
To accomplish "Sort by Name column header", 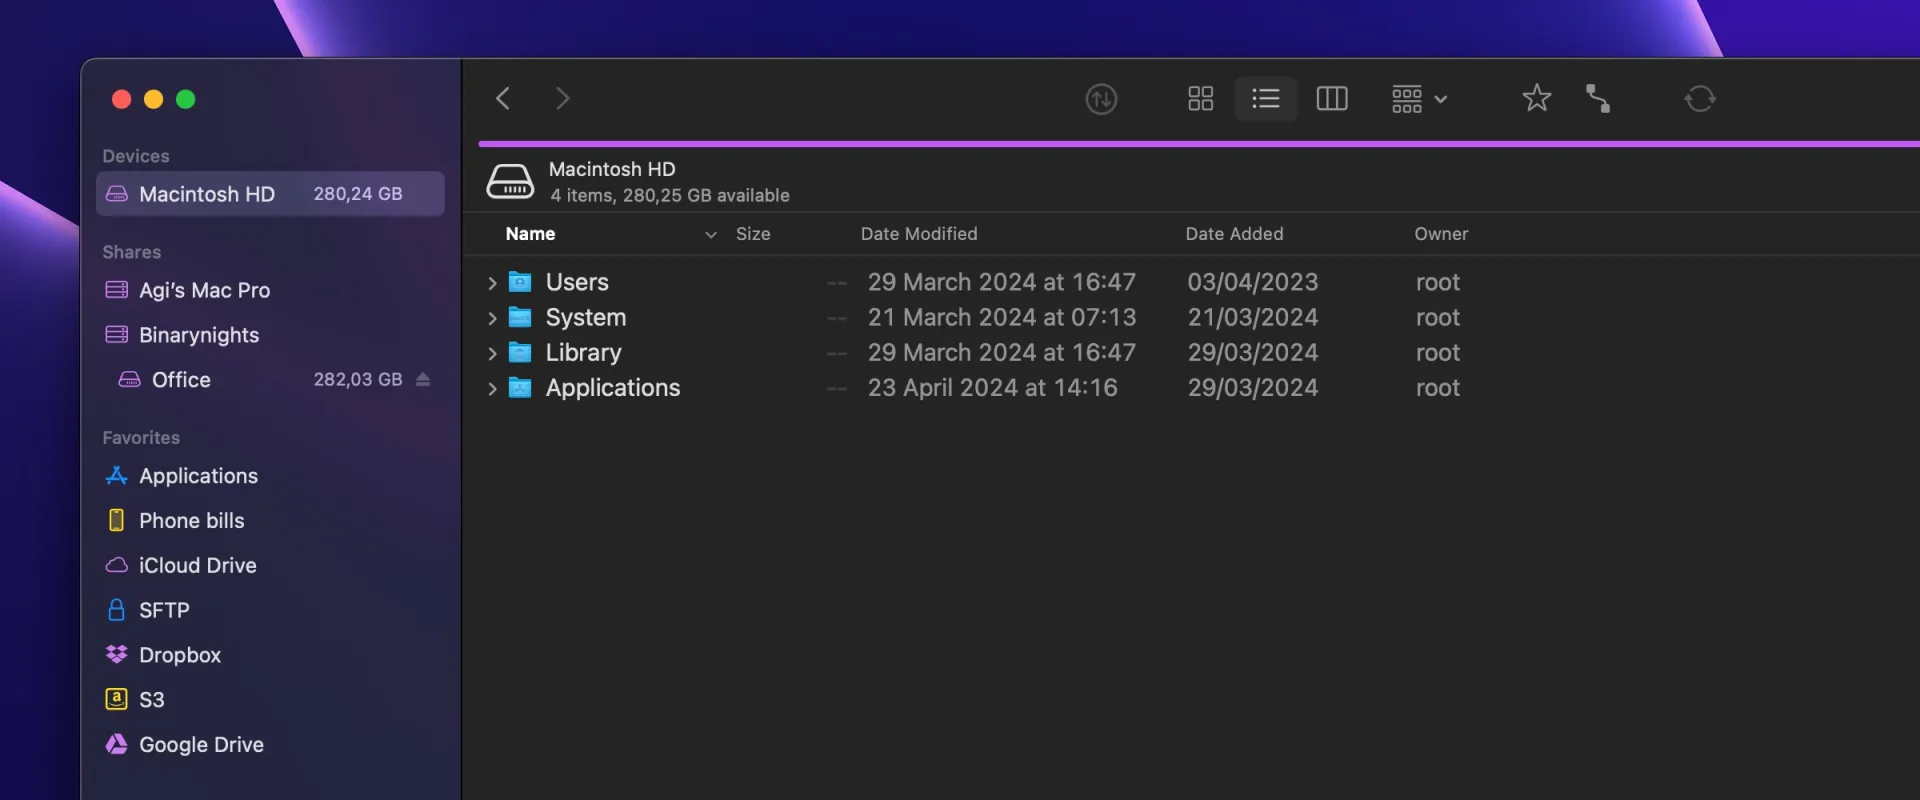I will (530, 234).
